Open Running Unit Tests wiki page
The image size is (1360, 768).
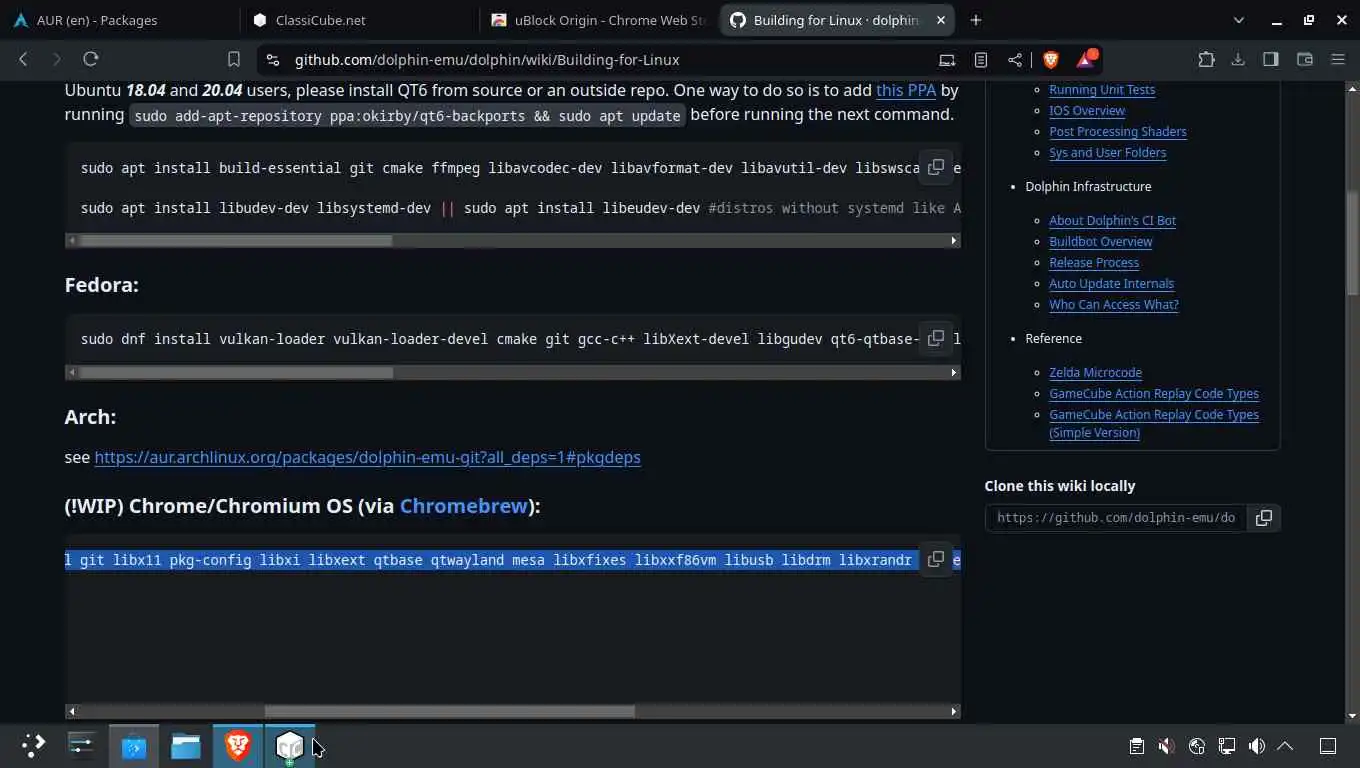click(x=1102, y=89)
